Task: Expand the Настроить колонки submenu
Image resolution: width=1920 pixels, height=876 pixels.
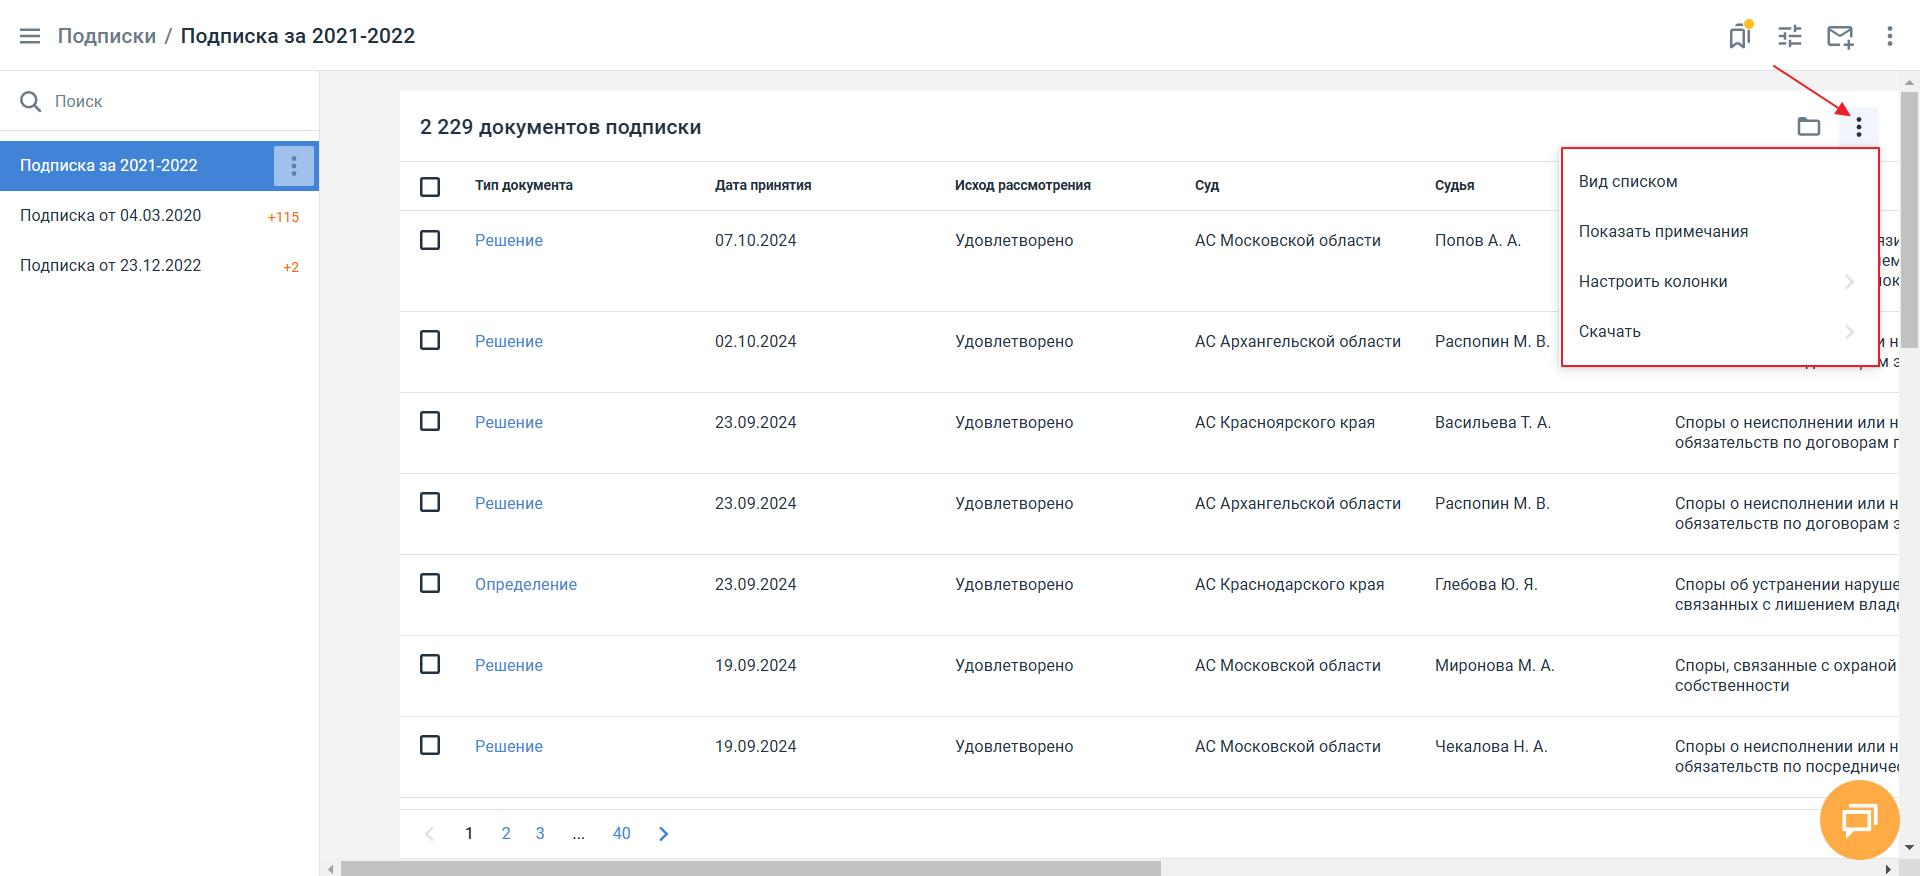Action: click(x=1719, y=282)
